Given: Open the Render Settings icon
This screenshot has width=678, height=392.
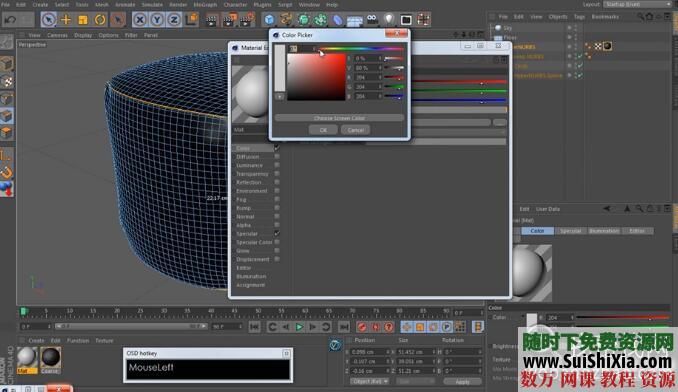Looking at the screenshot, I should (247, 19).
